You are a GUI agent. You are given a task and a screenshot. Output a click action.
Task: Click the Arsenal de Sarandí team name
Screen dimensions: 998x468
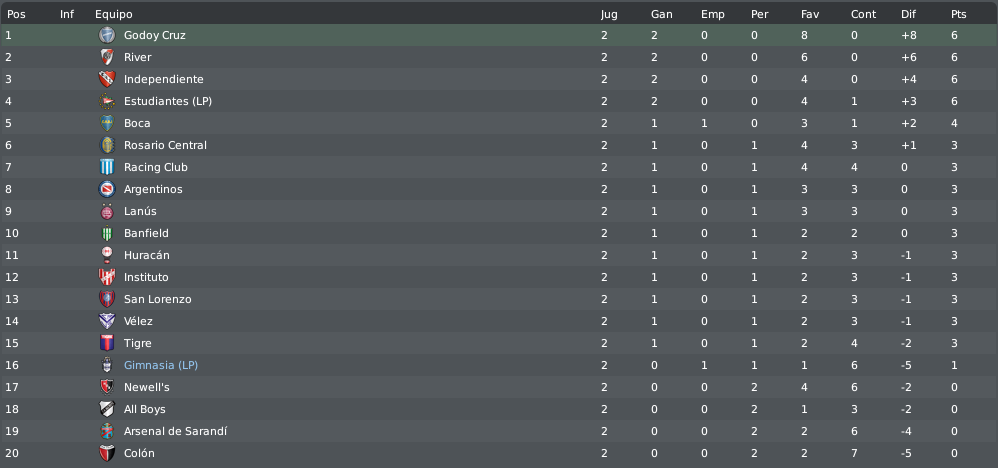coord(175,431)
